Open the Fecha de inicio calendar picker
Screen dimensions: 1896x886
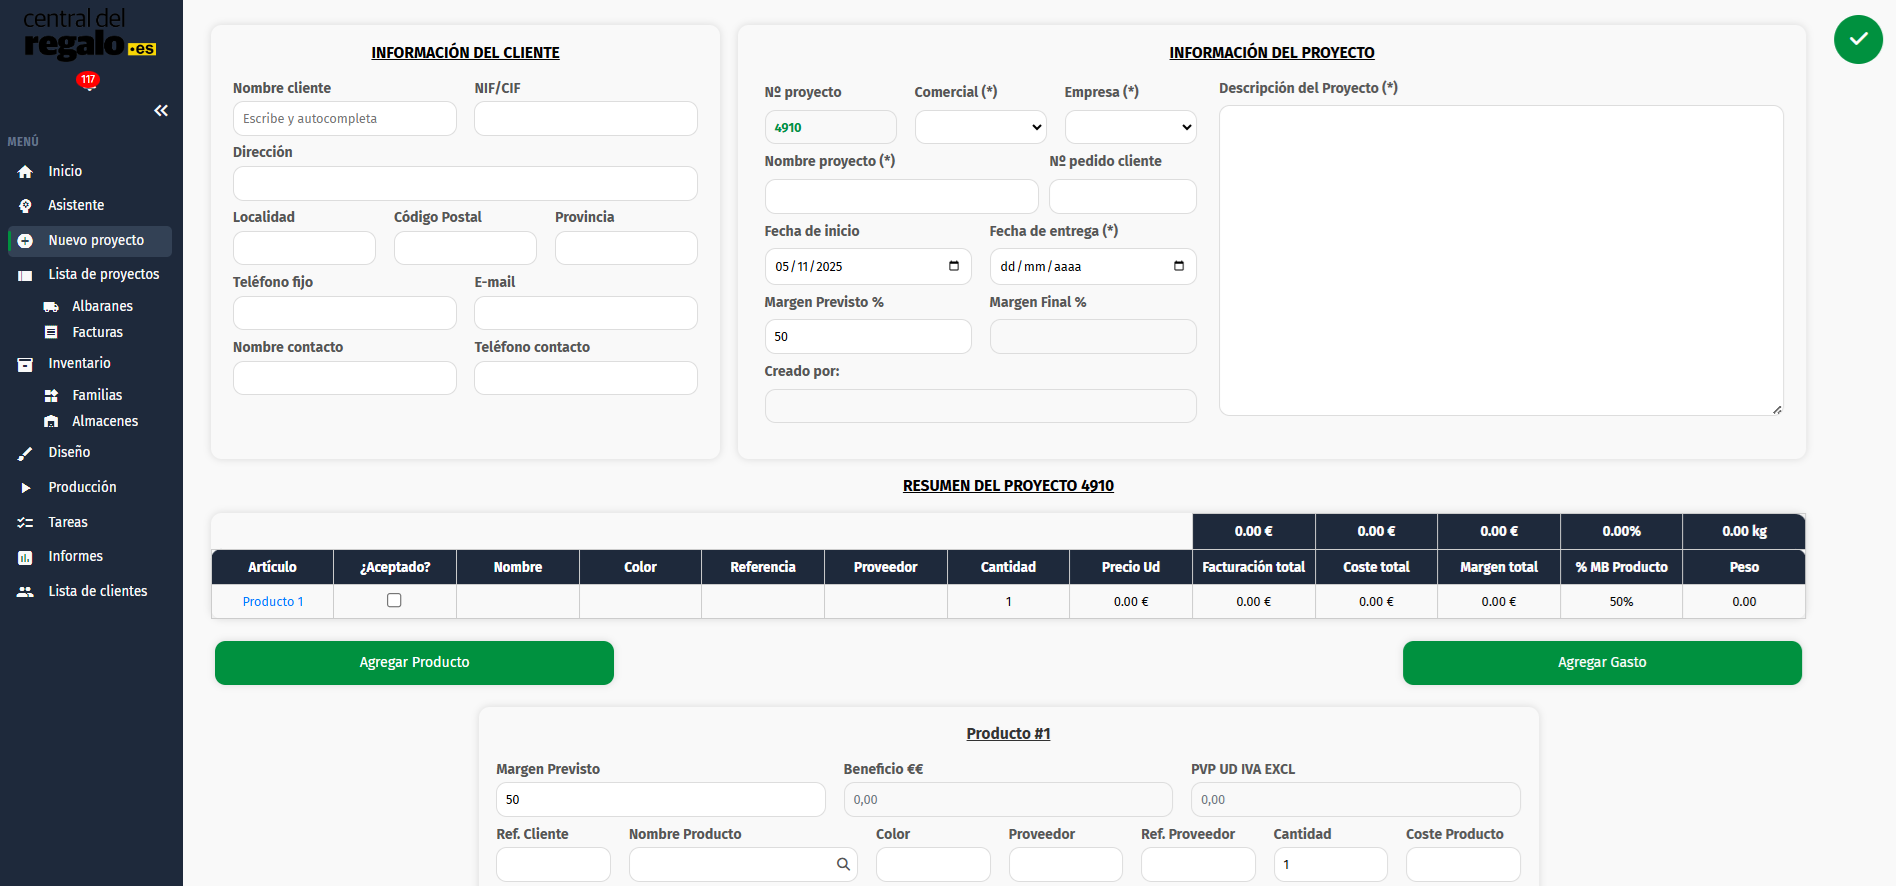click(x=953, y=266)
